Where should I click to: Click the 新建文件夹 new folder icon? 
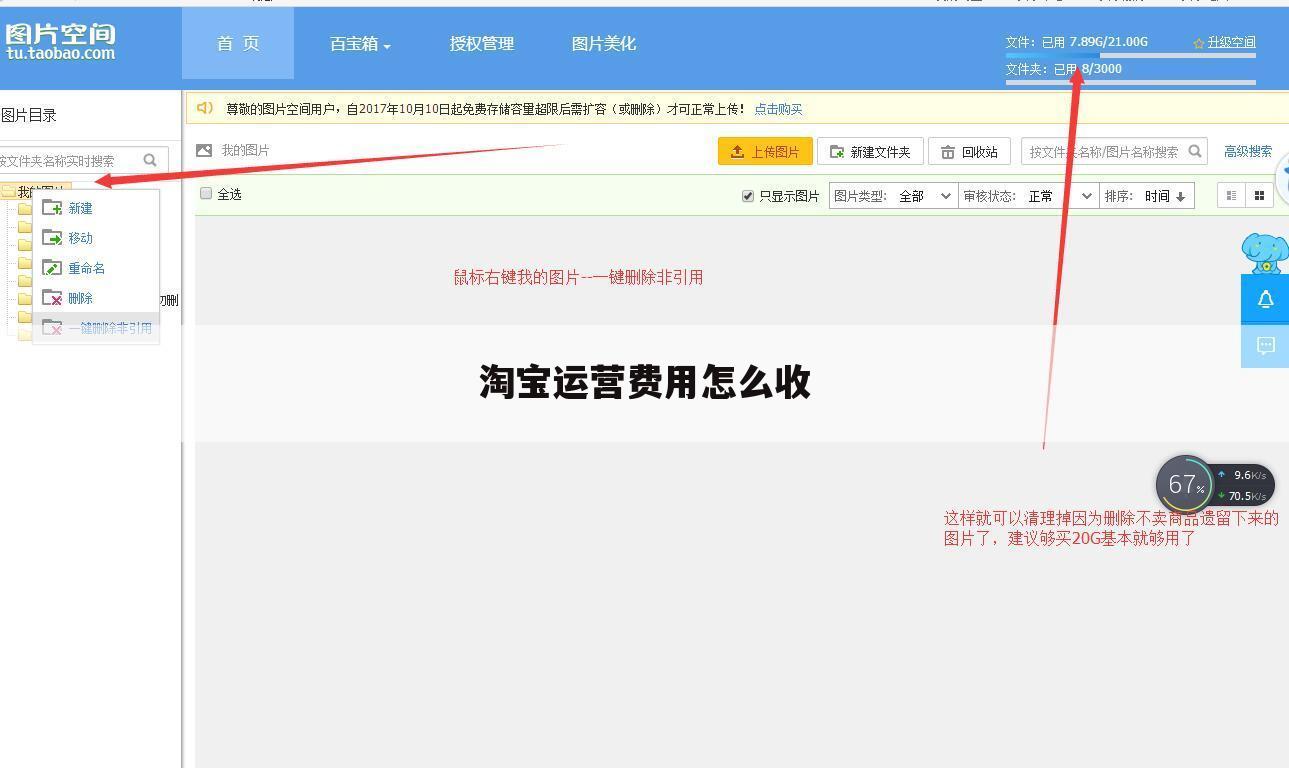click(836, 151)
